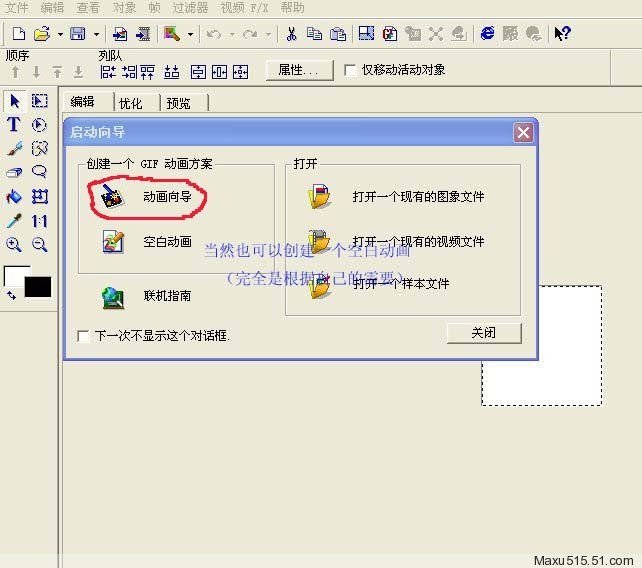
Task: Open the 过滤器 filter menu
Action: tap(190, 8)
